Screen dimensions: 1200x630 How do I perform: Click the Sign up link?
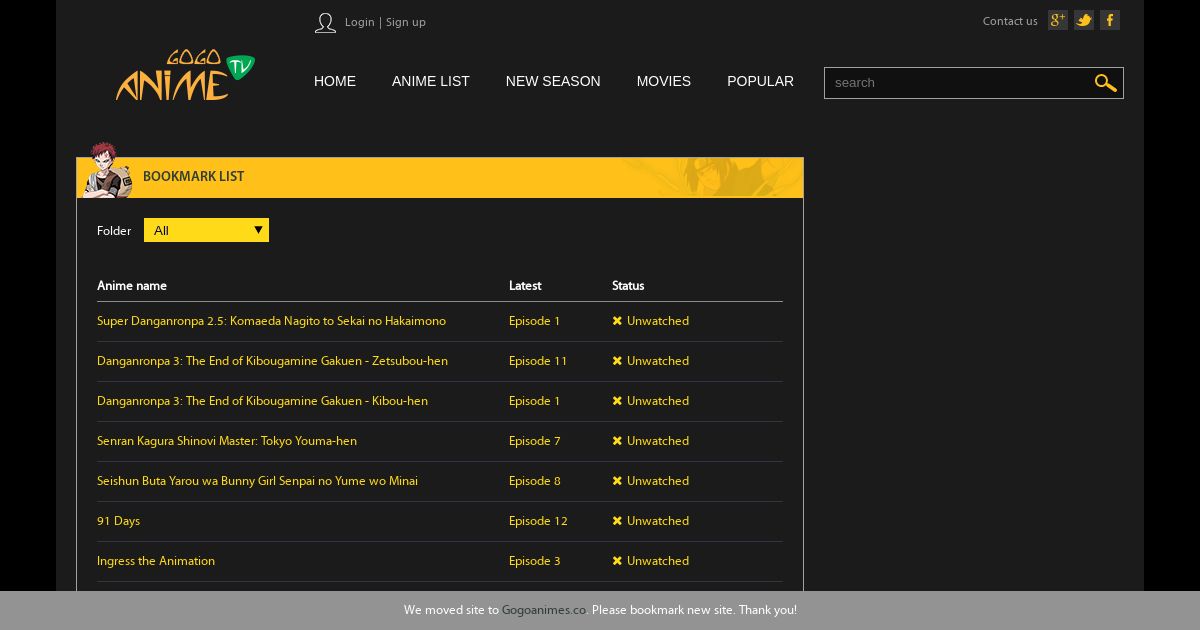pyautogui.click(x=406, y=22)
